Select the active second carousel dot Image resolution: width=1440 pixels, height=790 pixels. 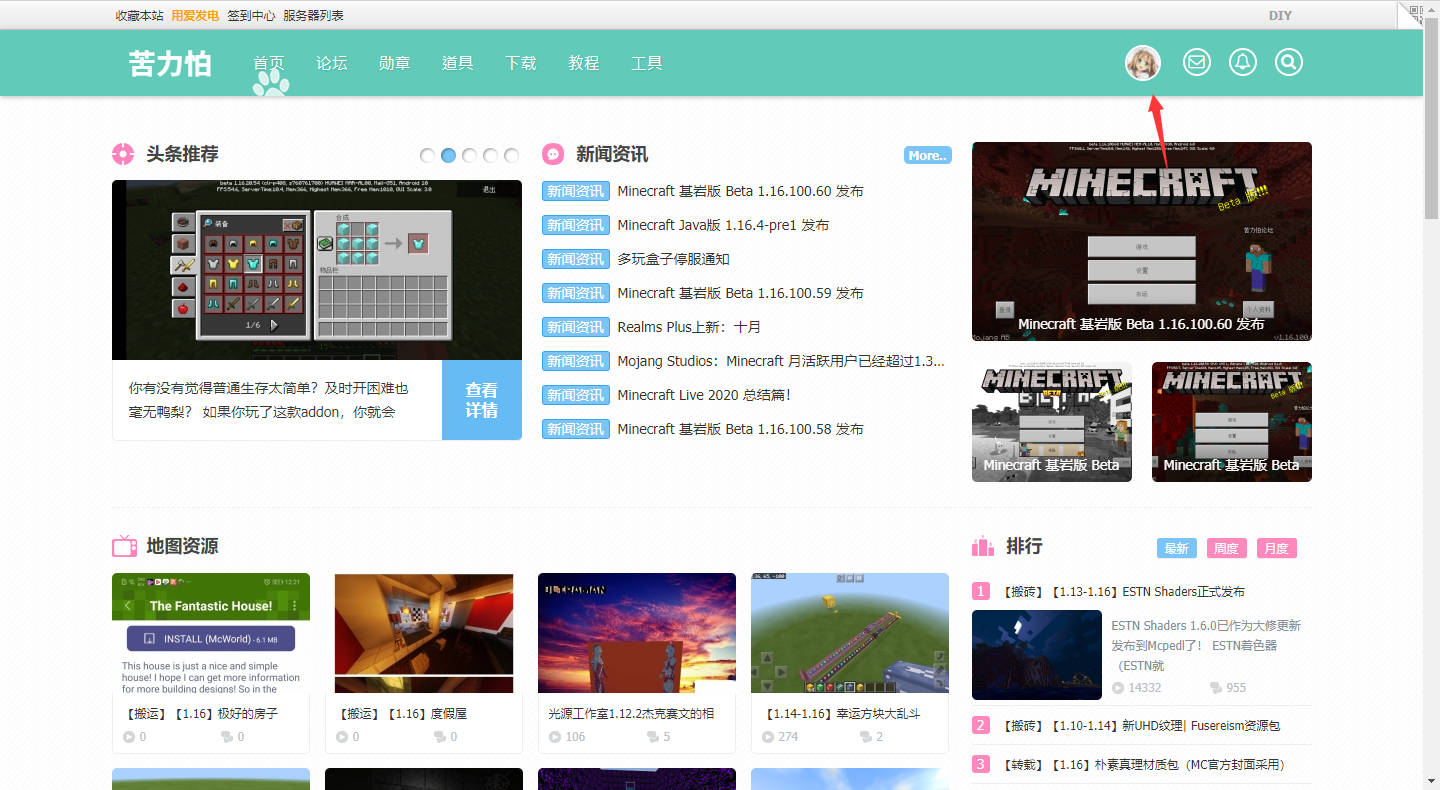pyautogui.click(x=449, y=155)
